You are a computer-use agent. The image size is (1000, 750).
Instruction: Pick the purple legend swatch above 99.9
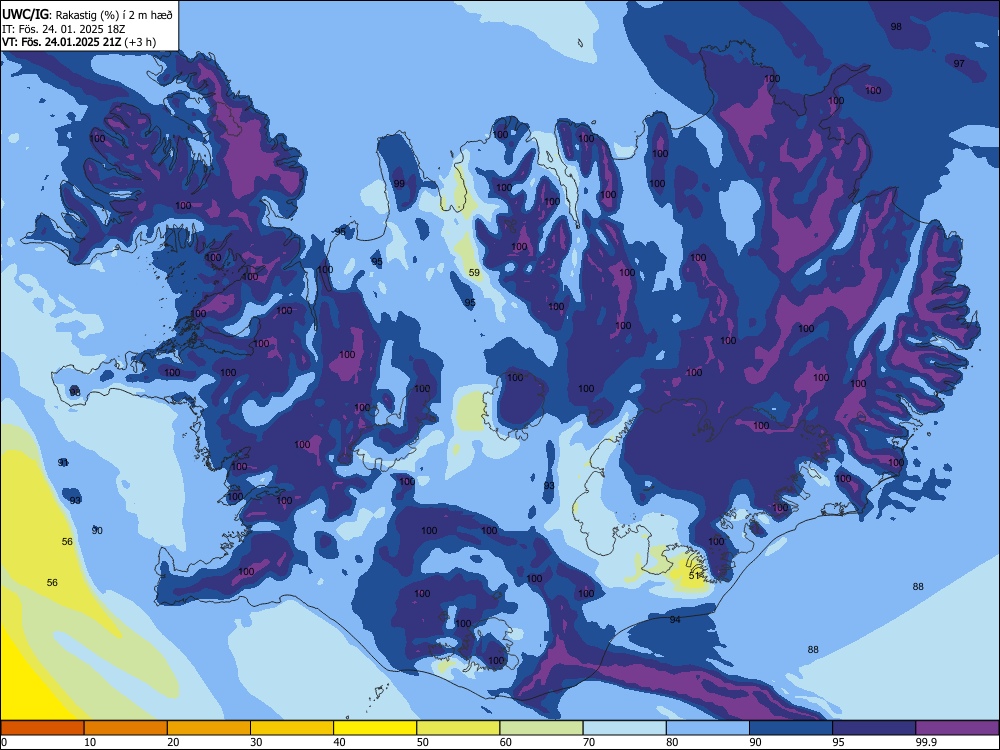957,728
